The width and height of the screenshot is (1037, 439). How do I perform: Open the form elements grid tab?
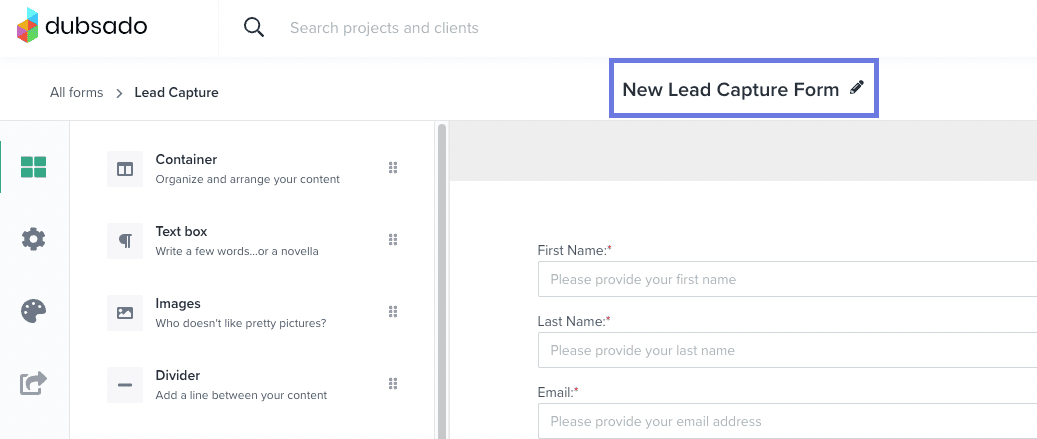(x=34, y=167)
